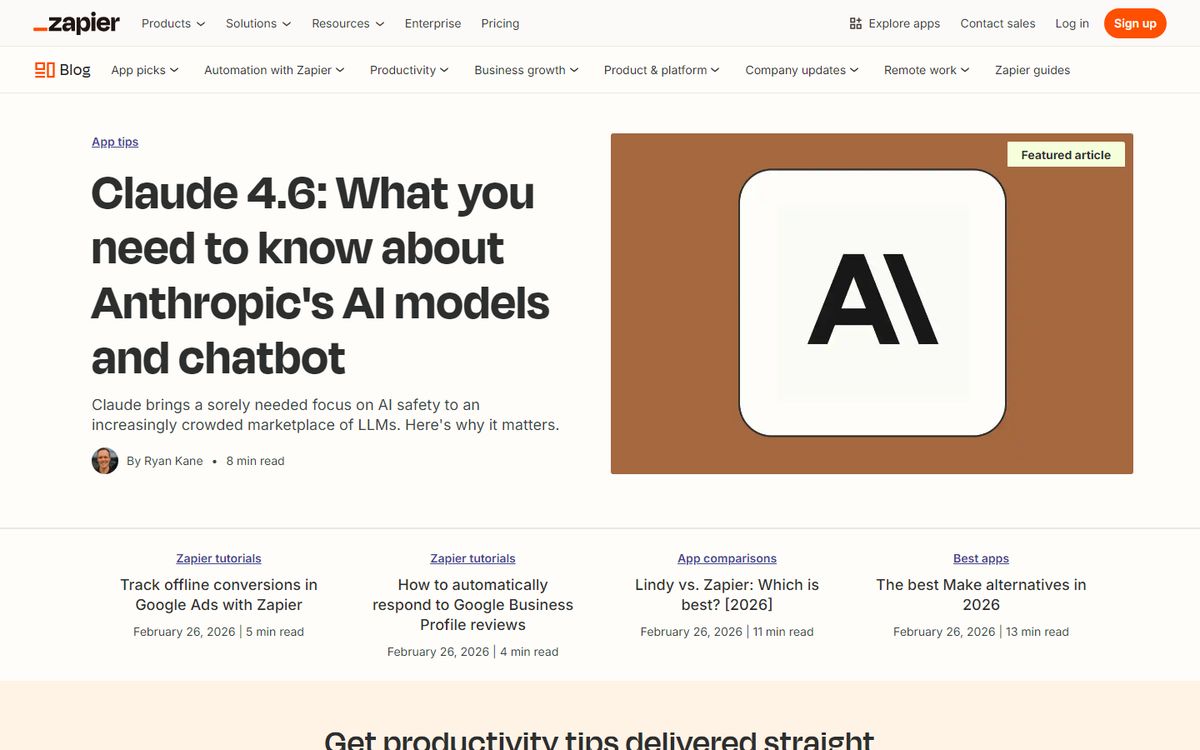This screenshot has height=750, width=1200.
Task: Click the Zapier logo in header
Action: (76, 23)
